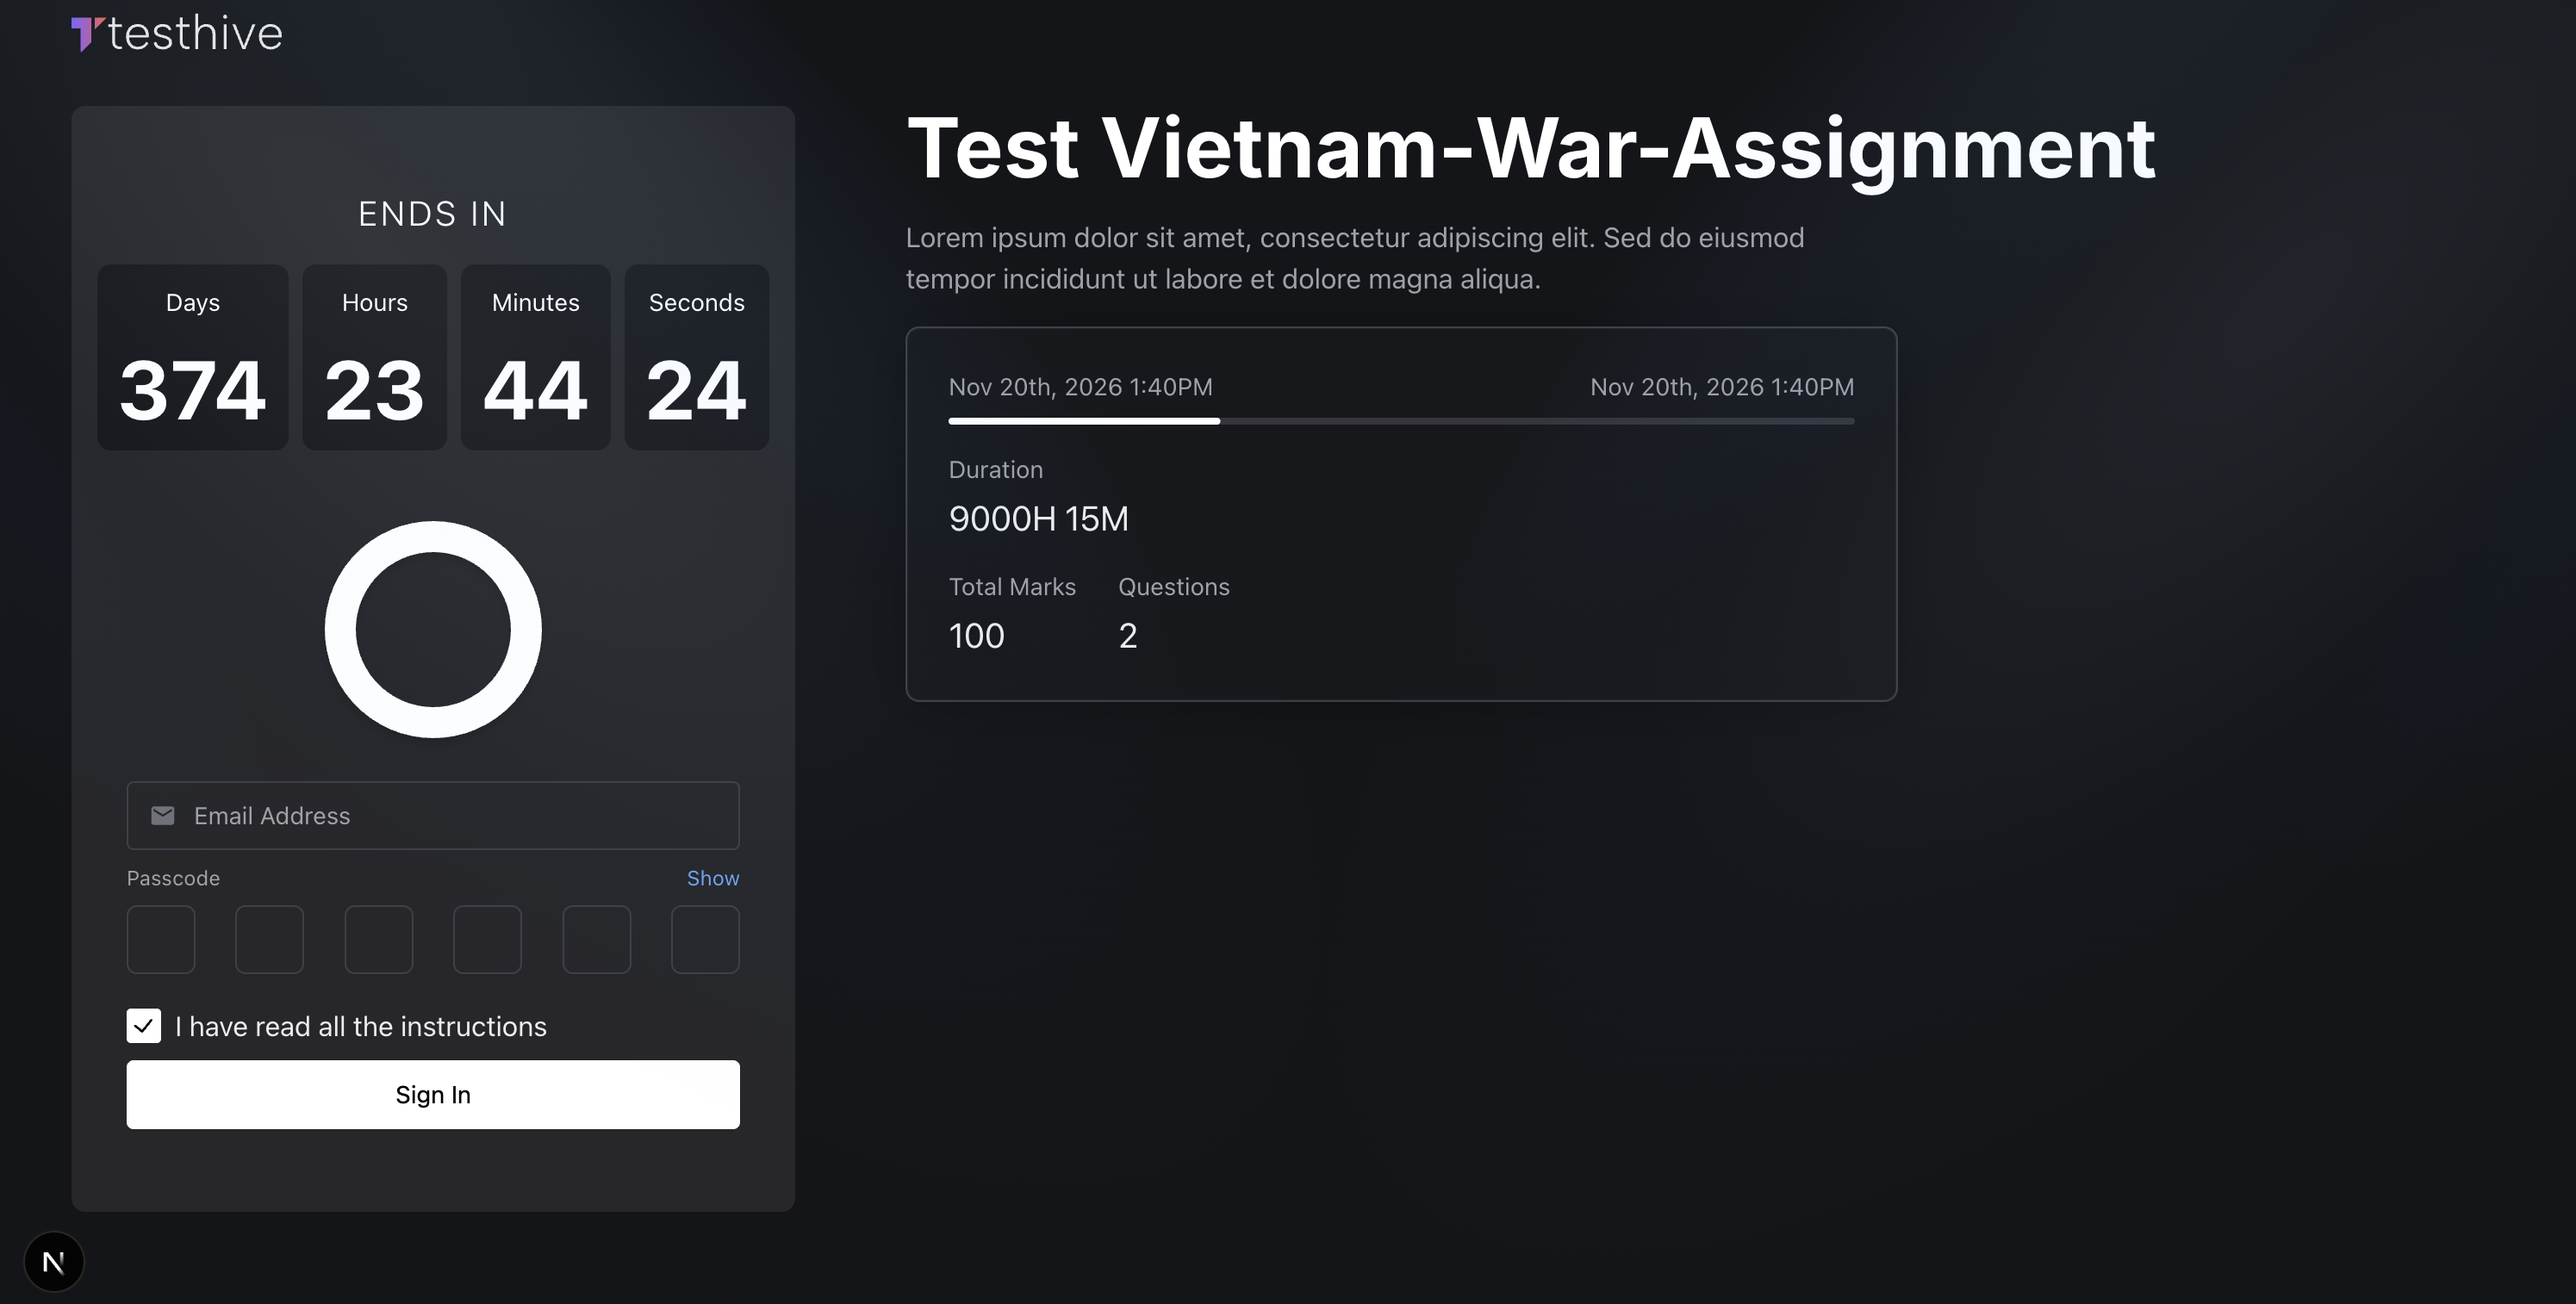Click the exam progress bar
The height and width of the screenshot is (1304, 2576).
(1400, 421)
